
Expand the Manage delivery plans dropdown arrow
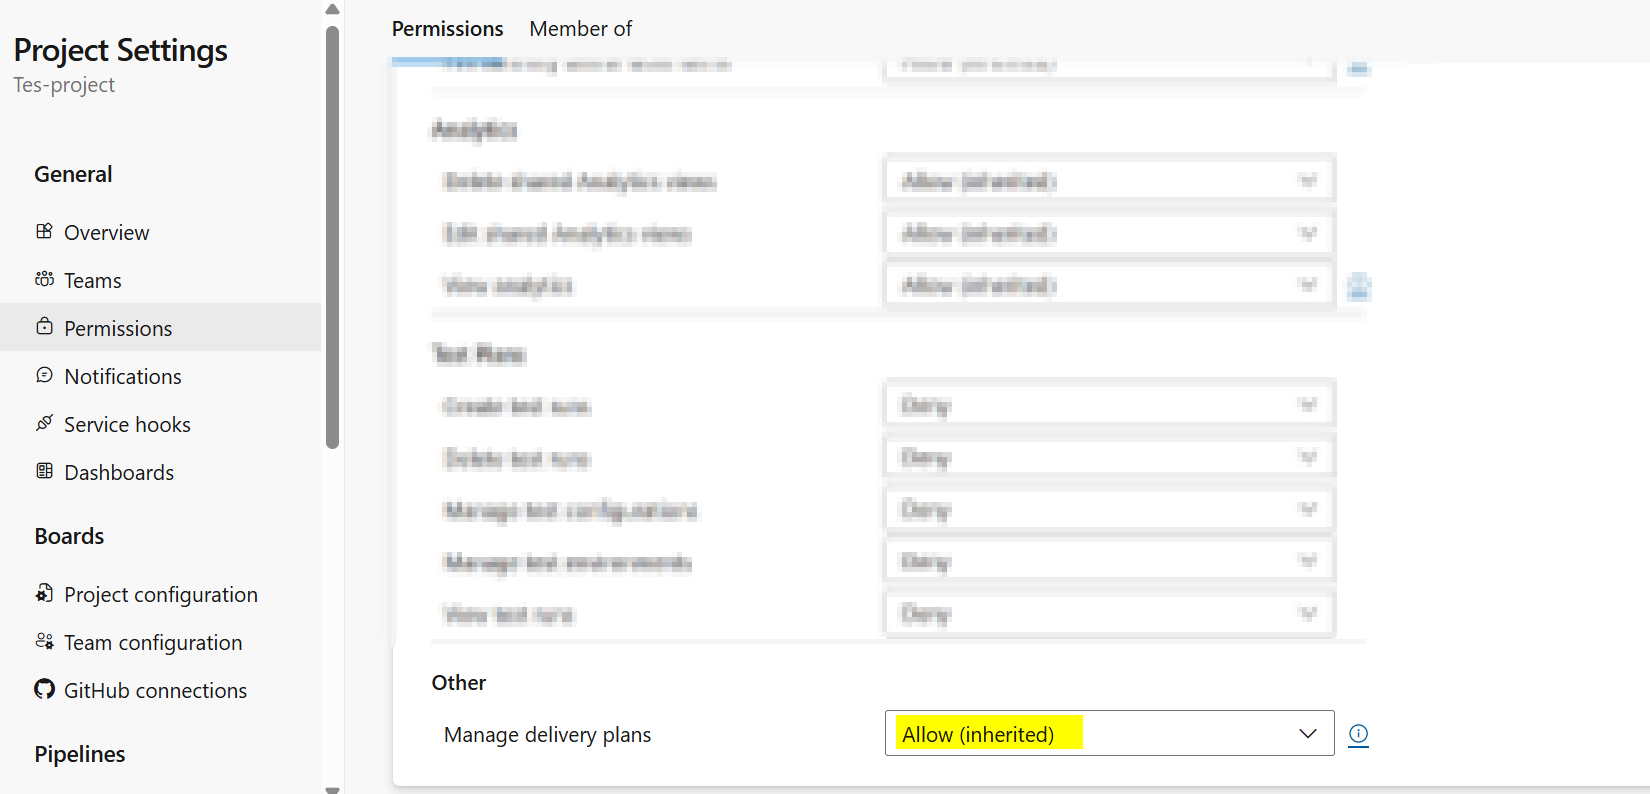click(x=1307, y=734)
